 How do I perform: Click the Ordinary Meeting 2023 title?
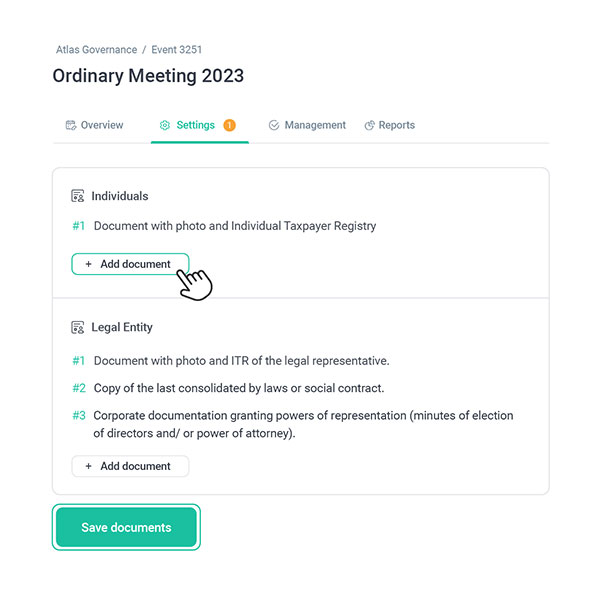point(148,76)
